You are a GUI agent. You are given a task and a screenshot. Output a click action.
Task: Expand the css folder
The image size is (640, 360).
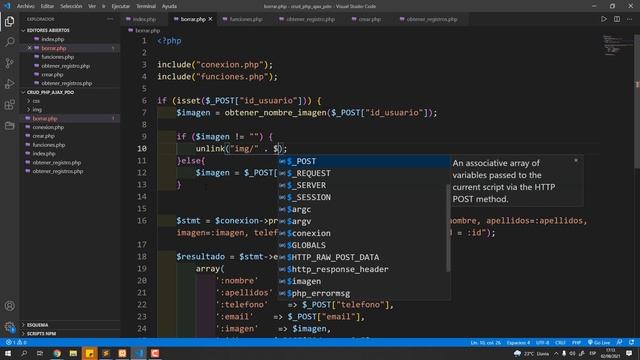pos(36,101)
